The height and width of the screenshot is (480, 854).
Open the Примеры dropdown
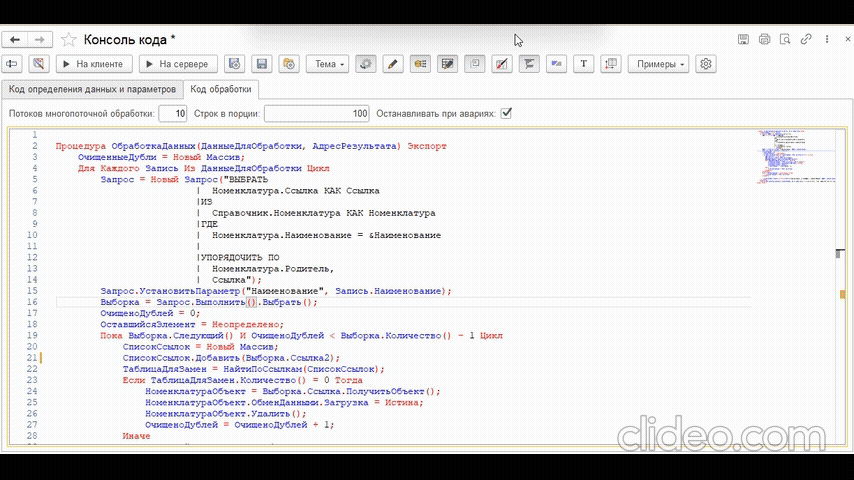pyautogui.click(x=658, y=64)
